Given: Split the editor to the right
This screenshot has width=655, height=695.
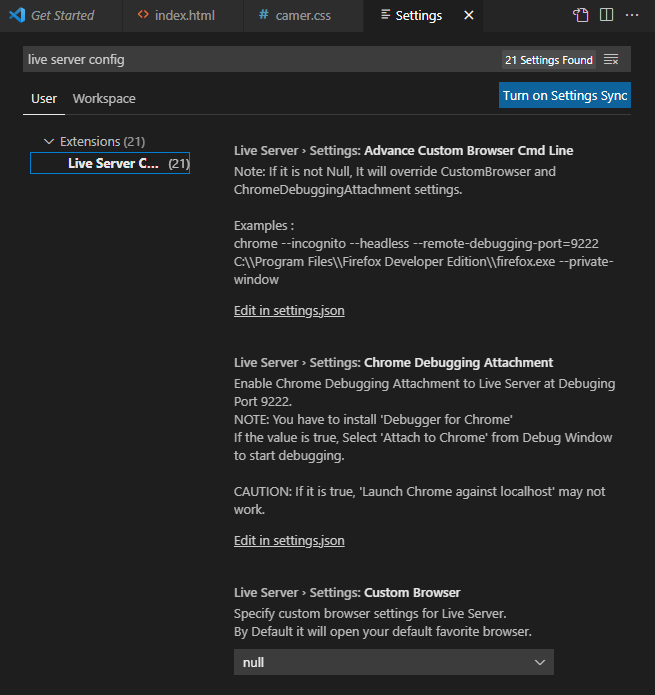Looking at the screenshot, I should pyautogui.click(x=606, y=15).
